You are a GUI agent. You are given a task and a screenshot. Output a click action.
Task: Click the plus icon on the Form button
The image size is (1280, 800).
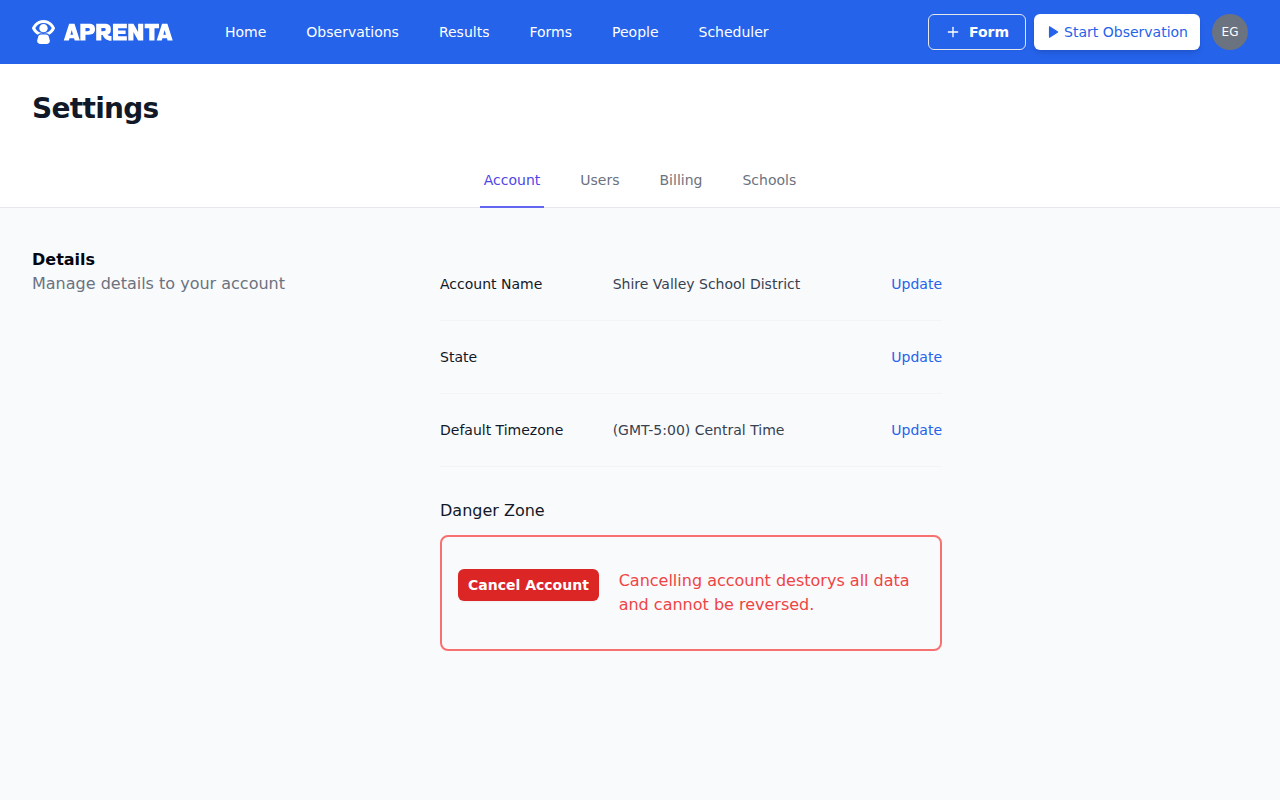(x=954, y=32)
